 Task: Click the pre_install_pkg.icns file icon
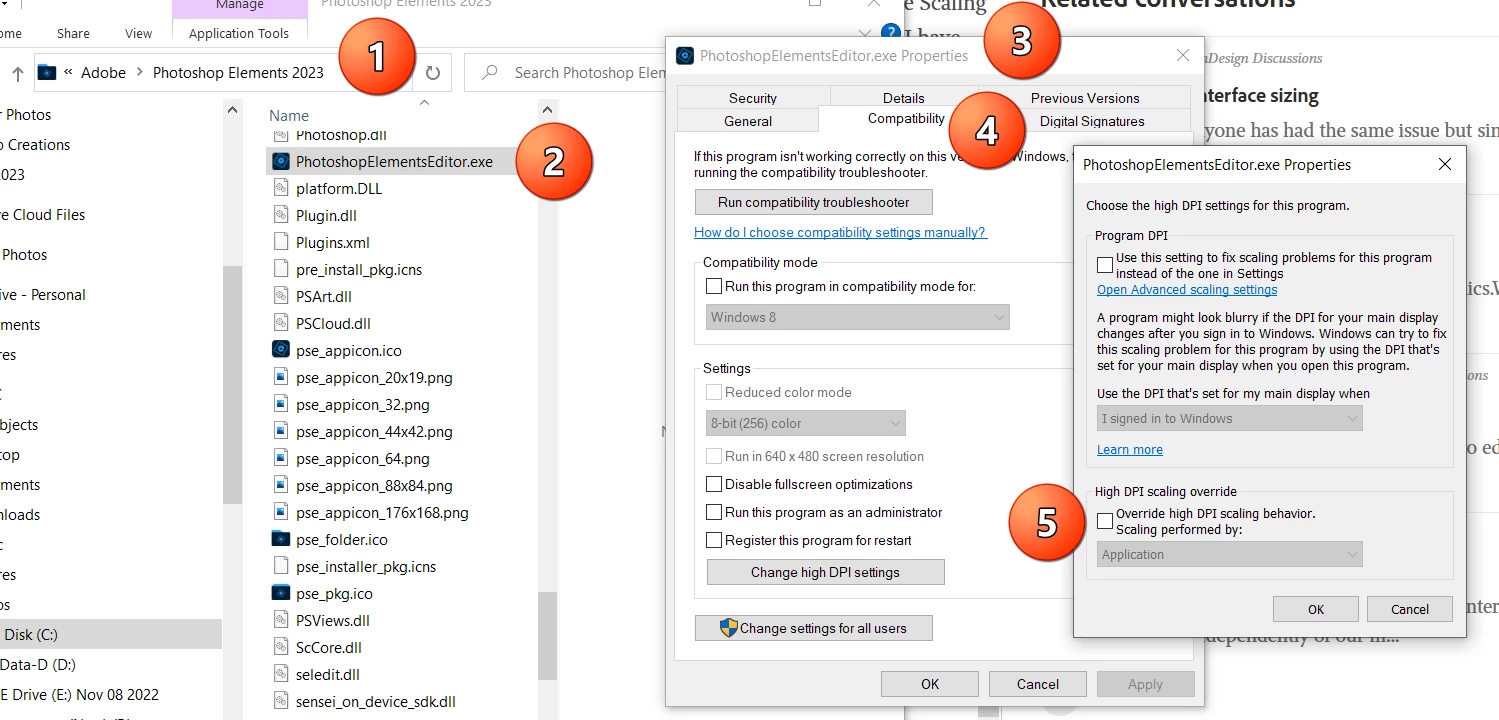click(x=281, y=269)
